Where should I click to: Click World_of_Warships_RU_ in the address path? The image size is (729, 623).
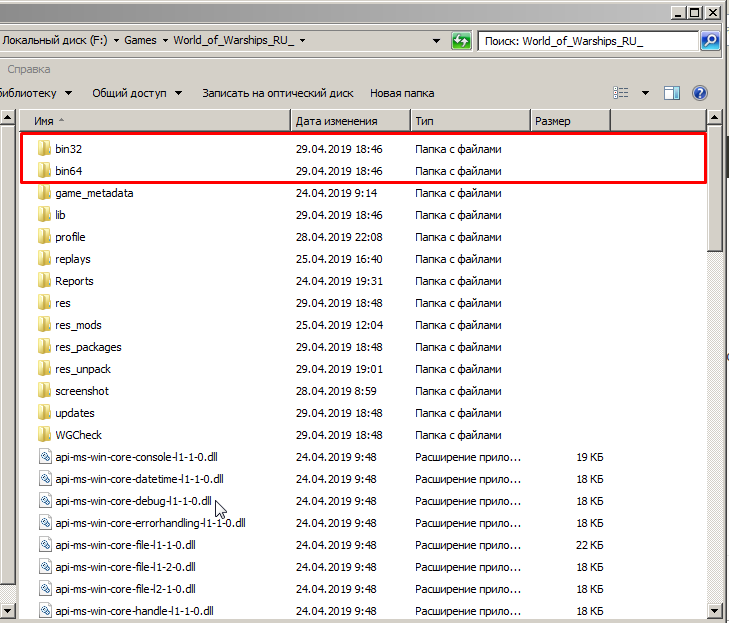click(x=234, y=40)
